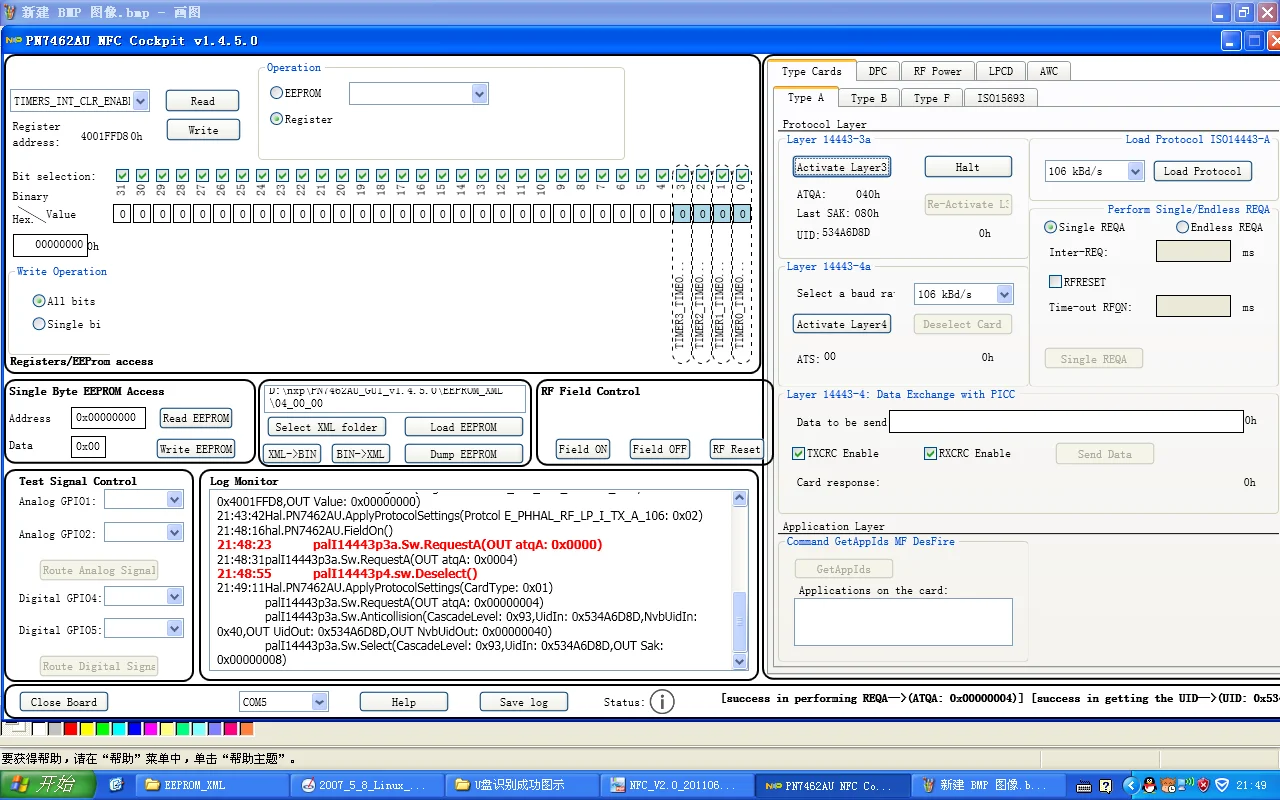Open U盘识别成功图示 folder taskbar item
Image resolution: width=1280 pixels, height=800 pixels.
pyautogui.click(x=523, y=785)
